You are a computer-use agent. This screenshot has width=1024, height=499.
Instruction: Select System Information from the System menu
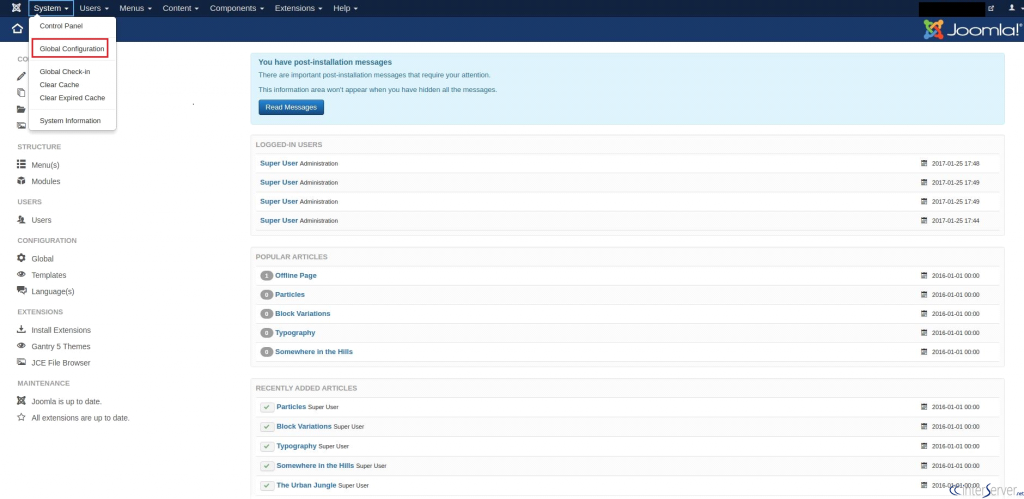coord(72,121)
